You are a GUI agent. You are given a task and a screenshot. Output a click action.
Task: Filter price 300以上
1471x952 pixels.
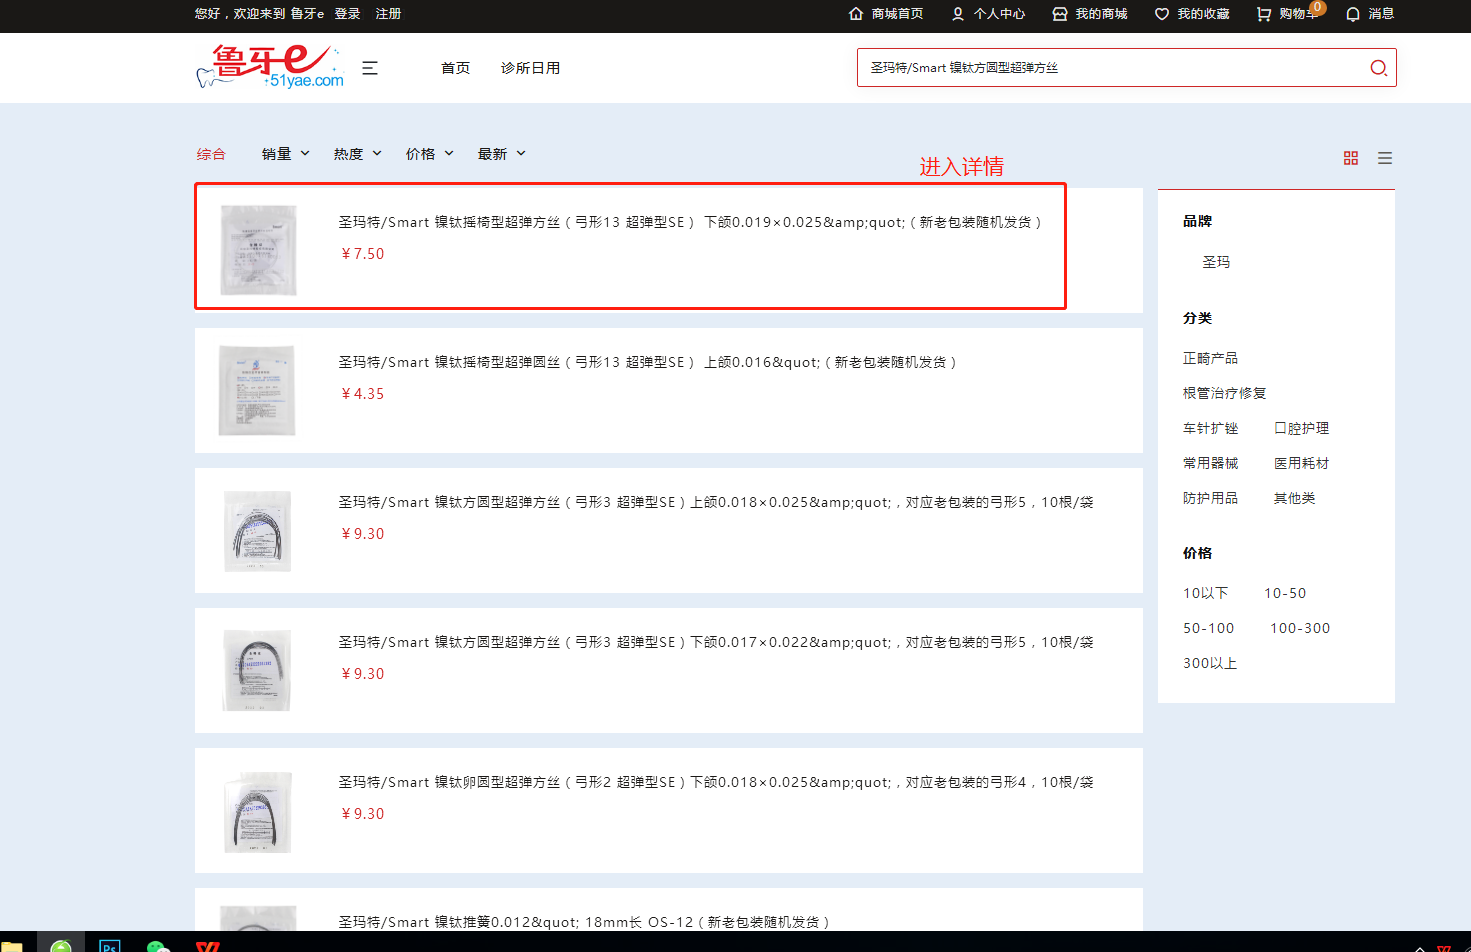click(x=1210, y=663)
